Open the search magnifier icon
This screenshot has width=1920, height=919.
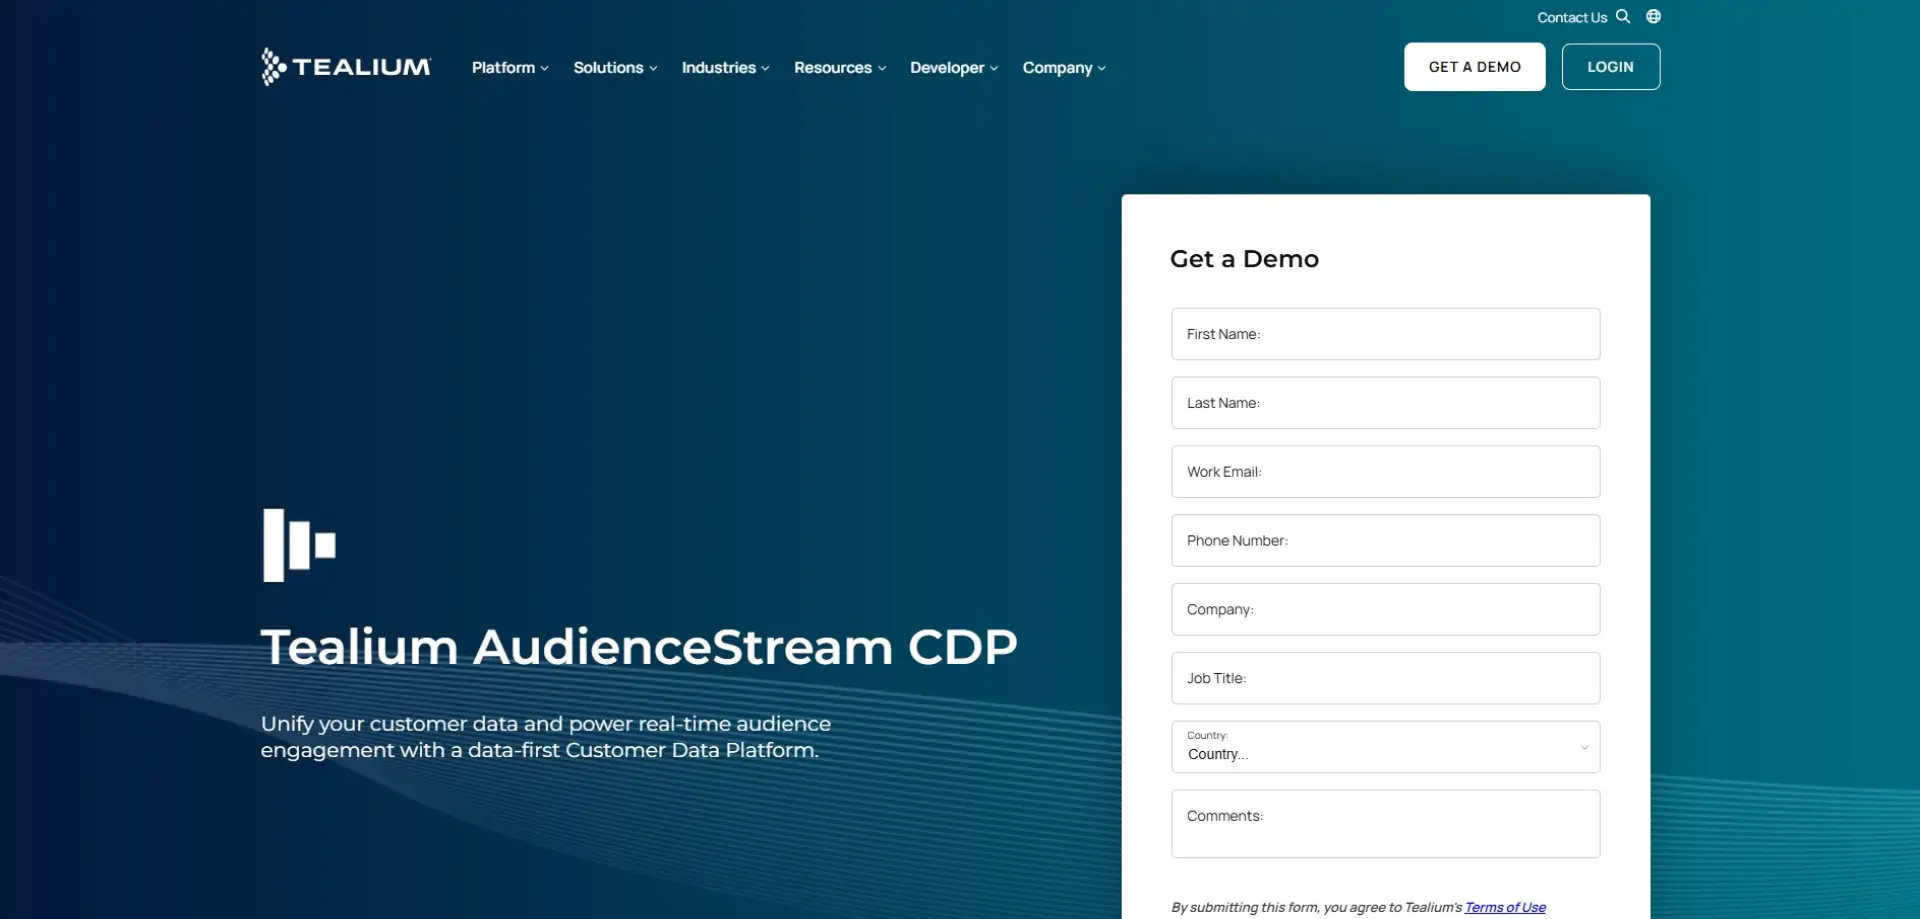tap(1623, 17)
